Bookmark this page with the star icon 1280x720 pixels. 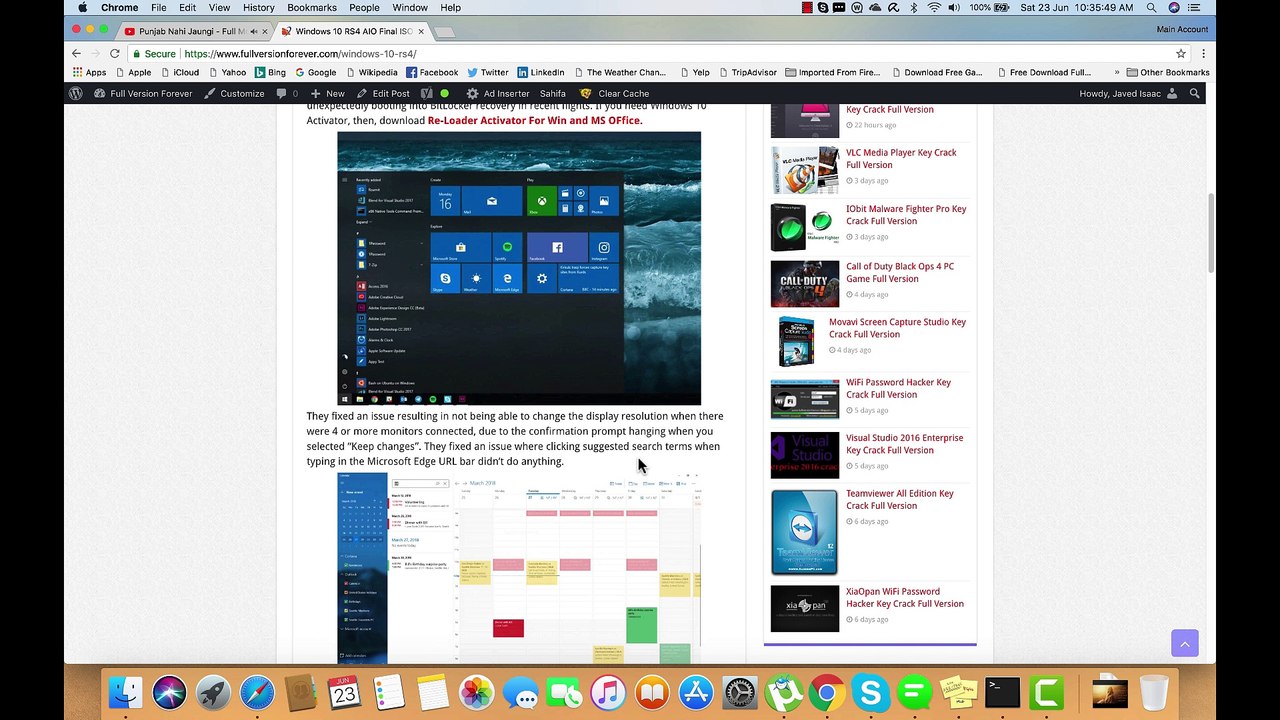tap(1181, 53)
